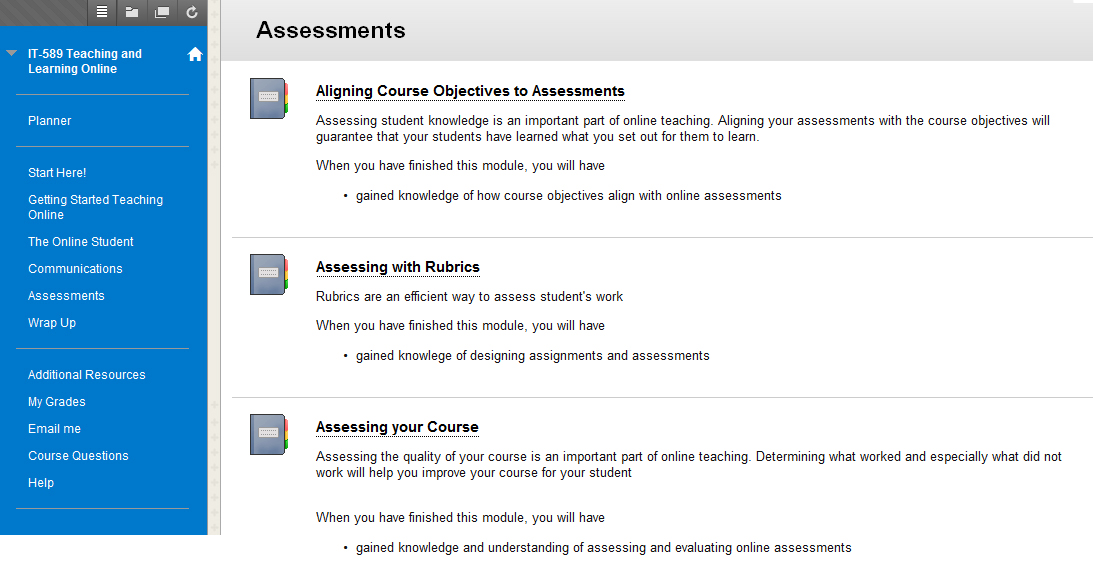Image resolution: width=1093 pixels, height=576 pixels.
Task: Collapse the IT-589 course menu
Action: click(11, 53)
